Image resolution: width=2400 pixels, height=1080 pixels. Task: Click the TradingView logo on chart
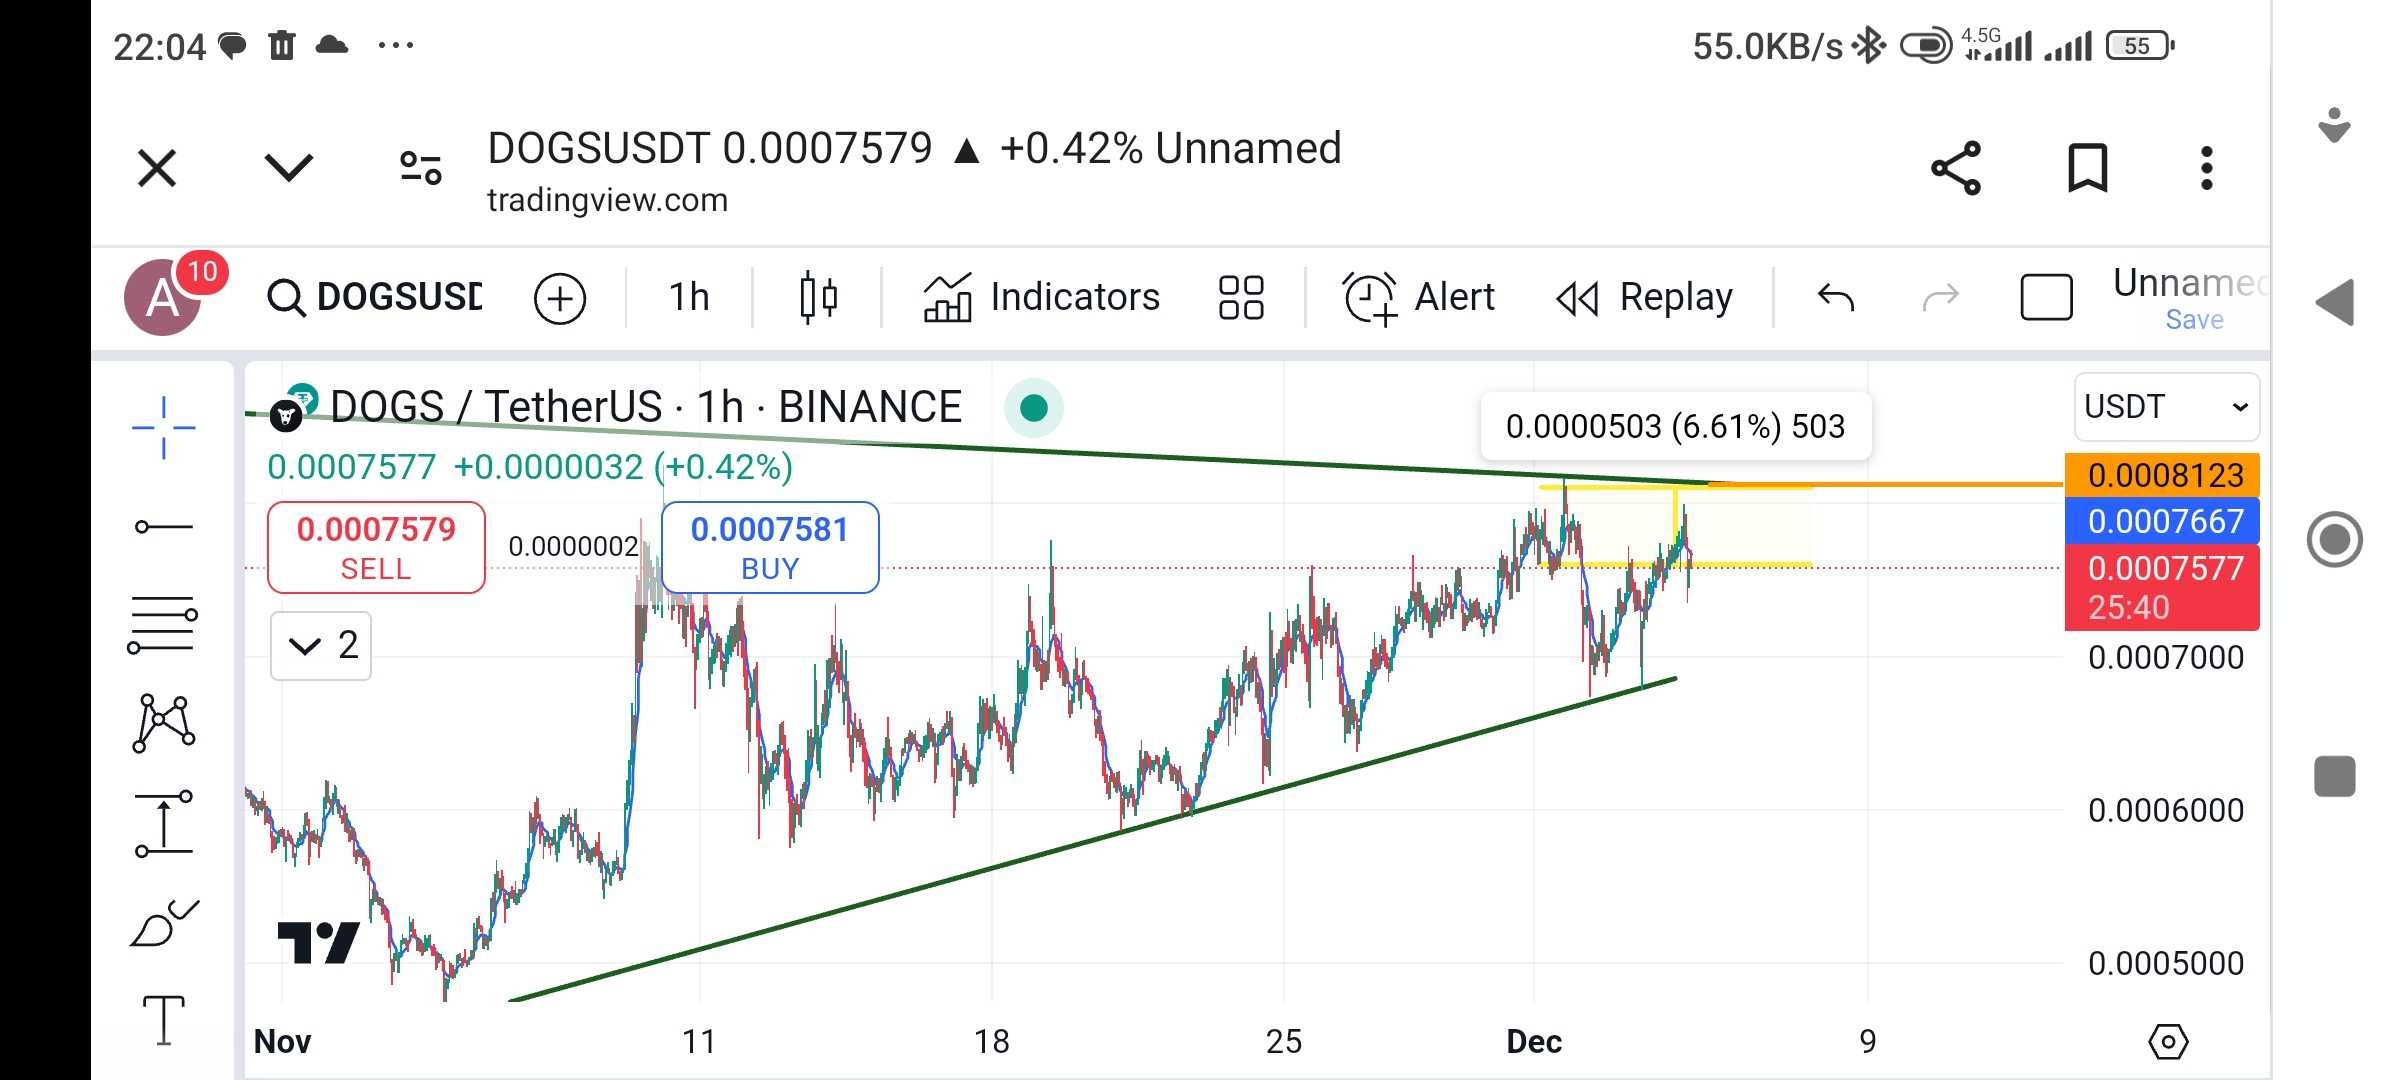tap(318, 942)
